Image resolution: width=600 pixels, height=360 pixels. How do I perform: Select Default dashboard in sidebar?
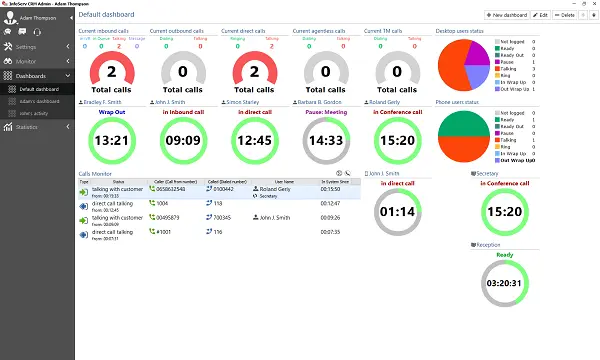(x=37, y=89)
